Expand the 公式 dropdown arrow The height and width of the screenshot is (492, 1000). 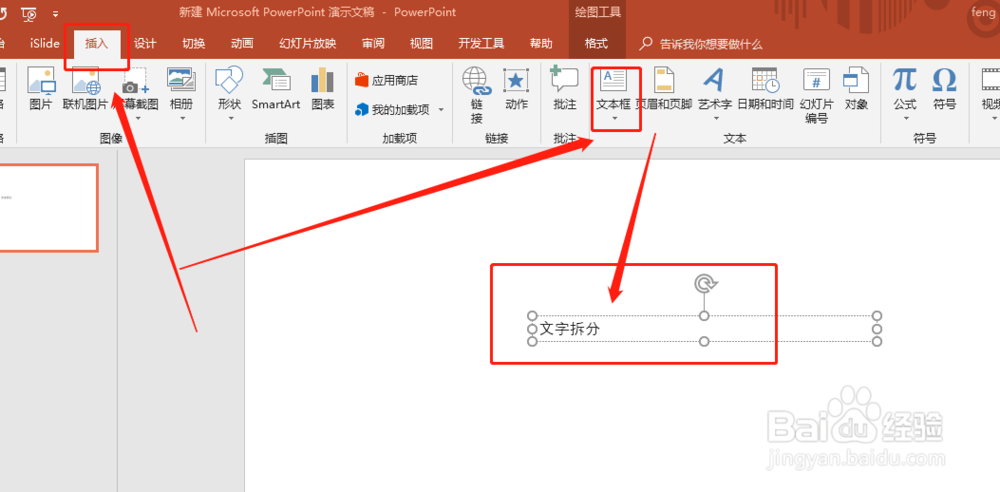click(x=905, y=117)
